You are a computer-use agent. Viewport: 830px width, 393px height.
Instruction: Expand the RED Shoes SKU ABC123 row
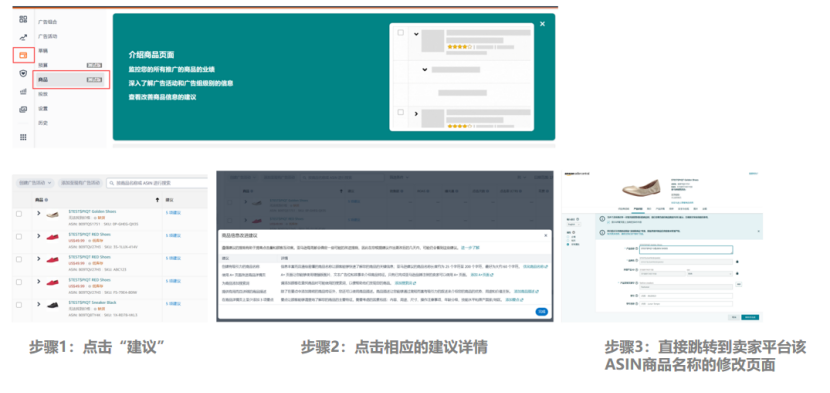click(39, 260)
